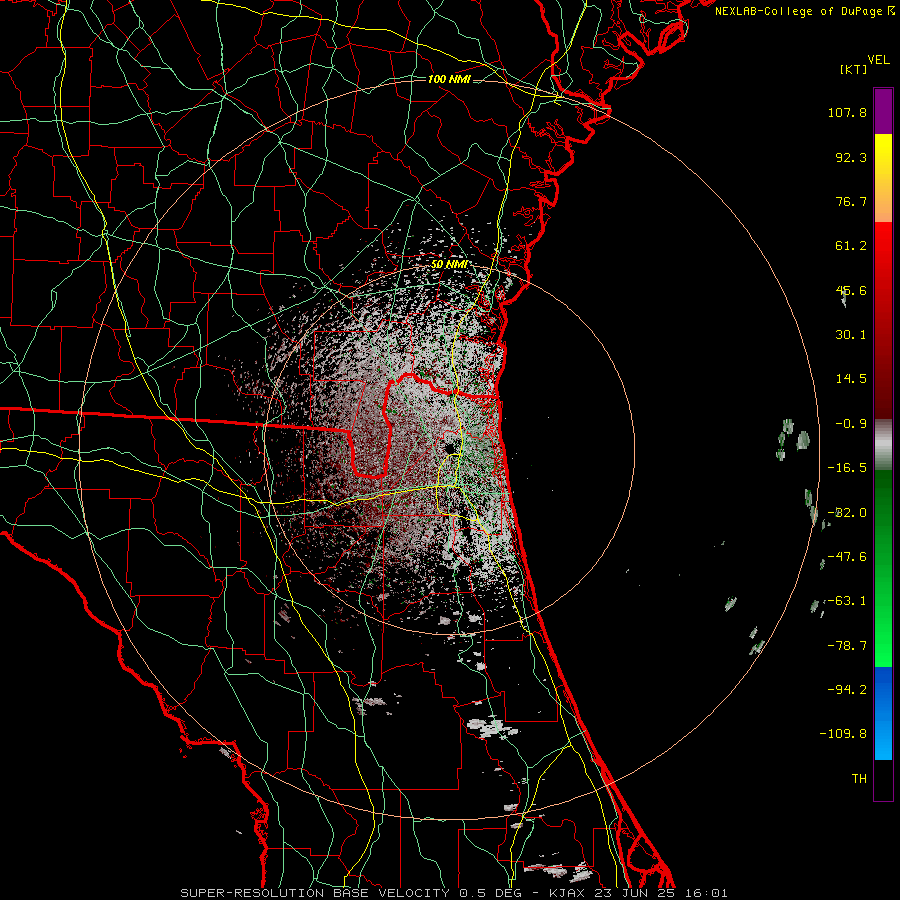Click the NEXLAB-College of DuPage label
900x900 pixels.
804,11
